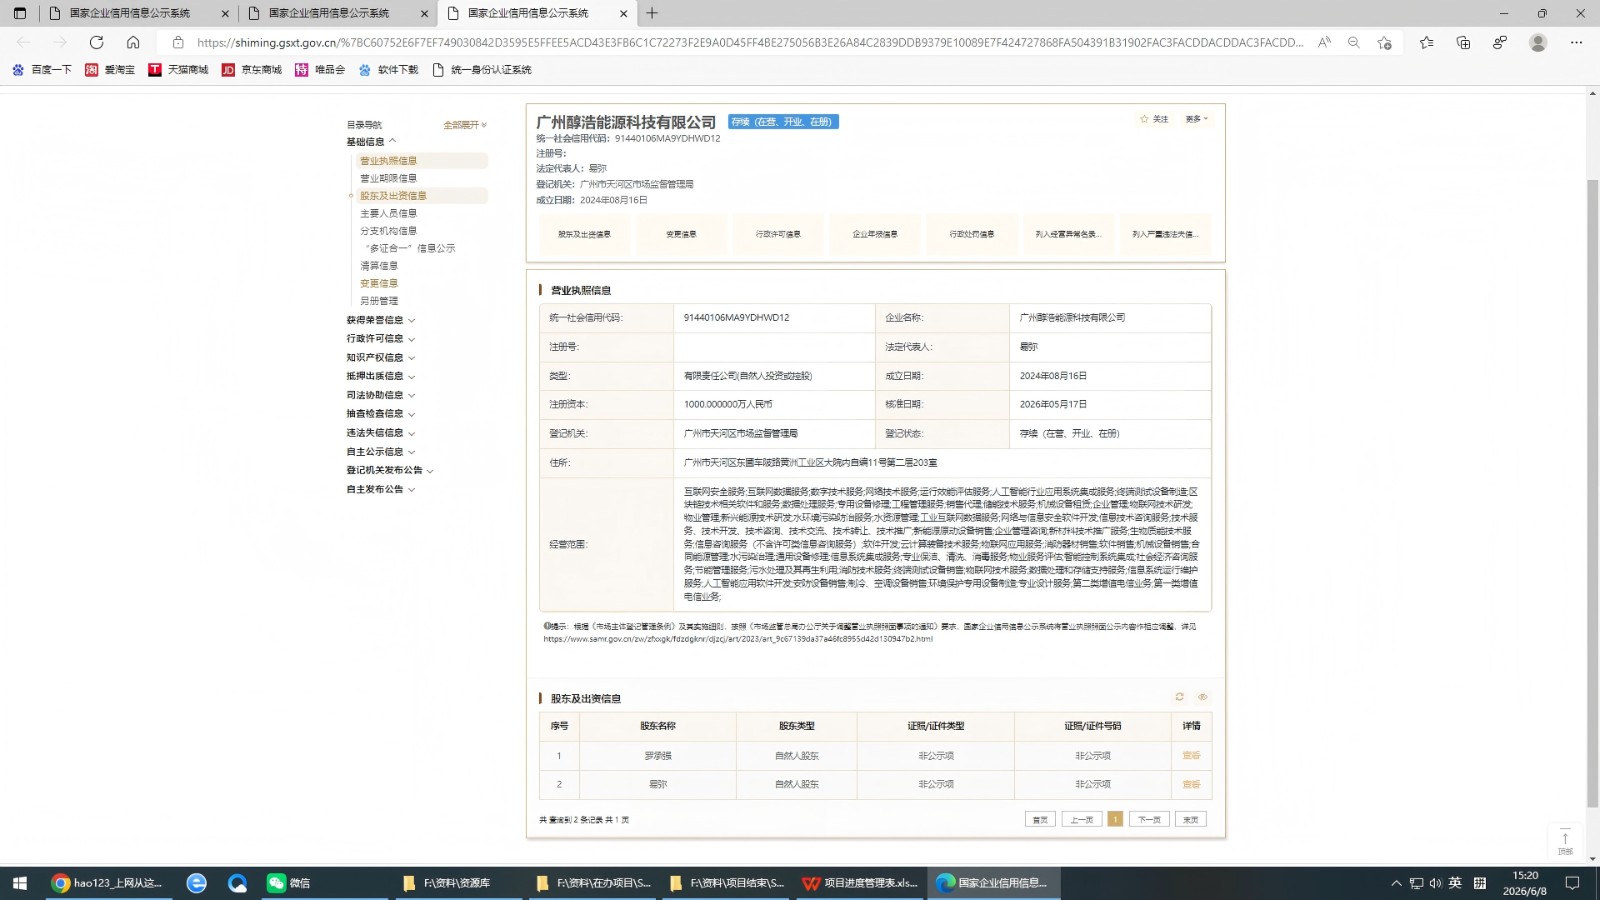Expand the 抵押出质信息 section
The image size is (1600, 900).
click(381, 376)
